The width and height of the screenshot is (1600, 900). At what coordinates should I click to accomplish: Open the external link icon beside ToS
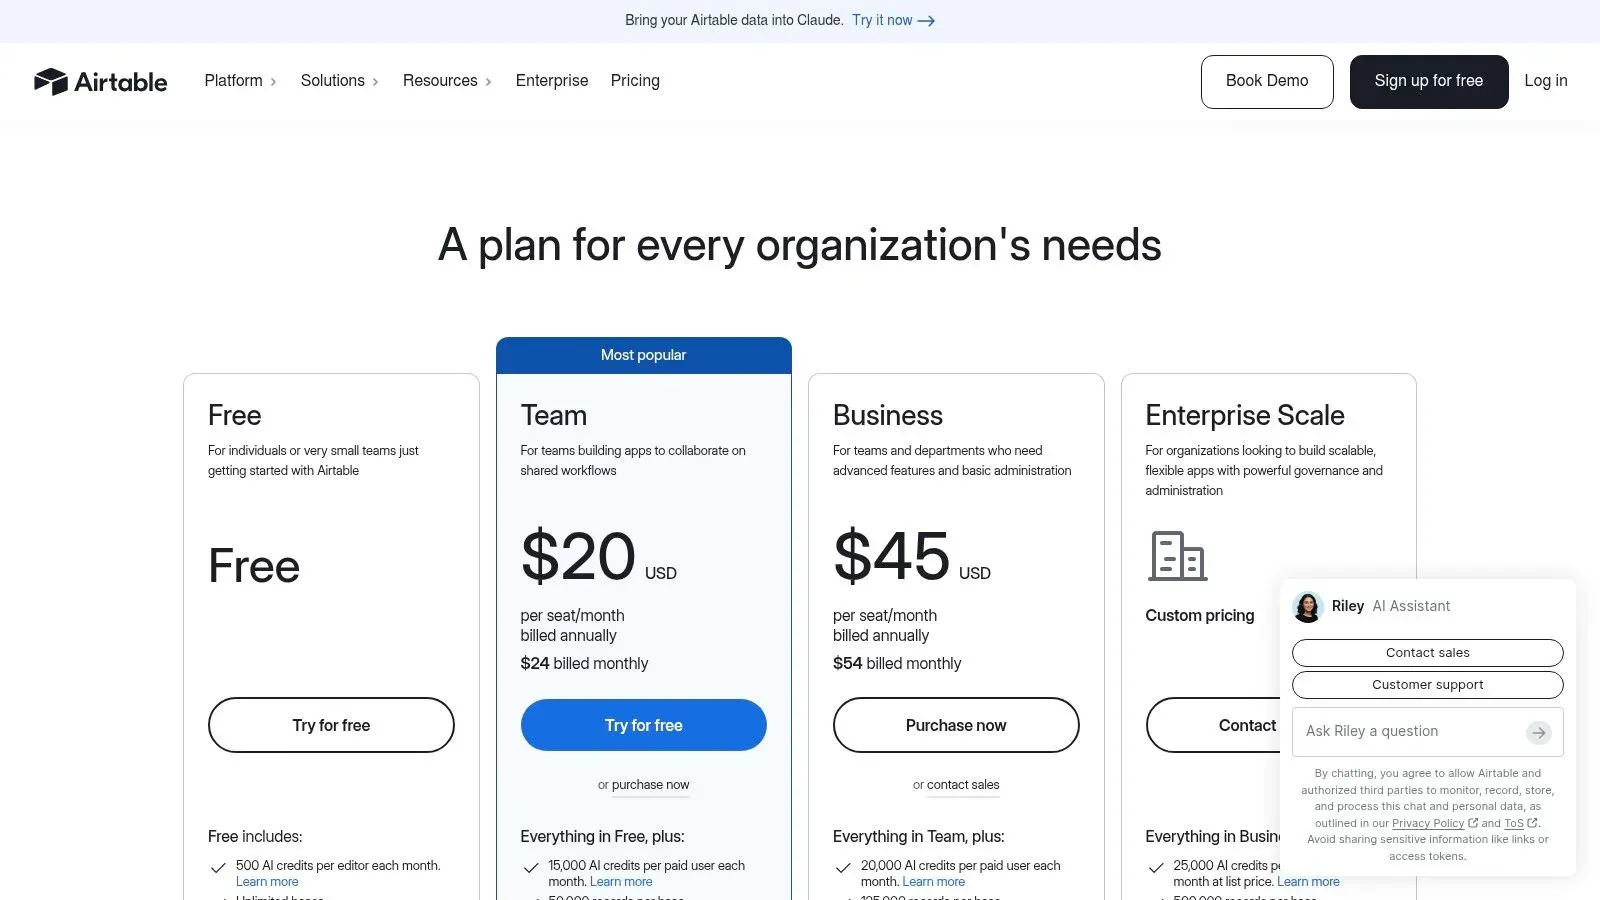(1533, 823)
